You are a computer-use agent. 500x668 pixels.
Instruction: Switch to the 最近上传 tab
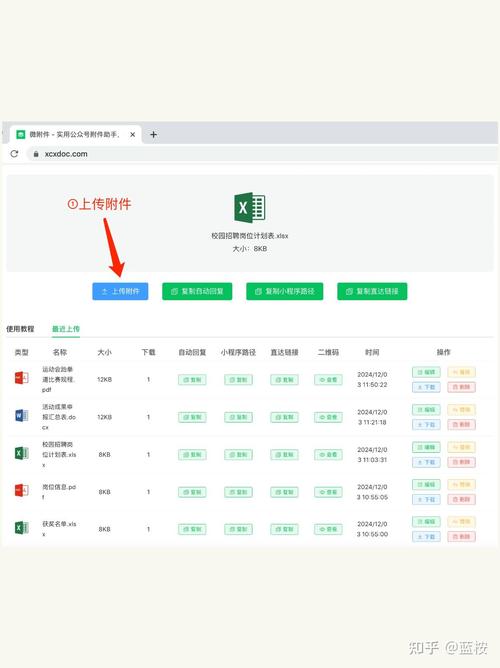[66, 329]
